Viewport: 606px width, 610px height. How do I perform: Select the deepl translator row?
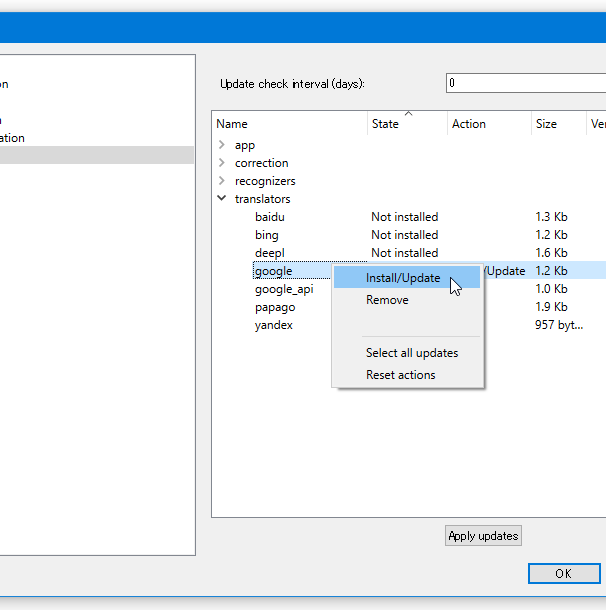point(409,253)
